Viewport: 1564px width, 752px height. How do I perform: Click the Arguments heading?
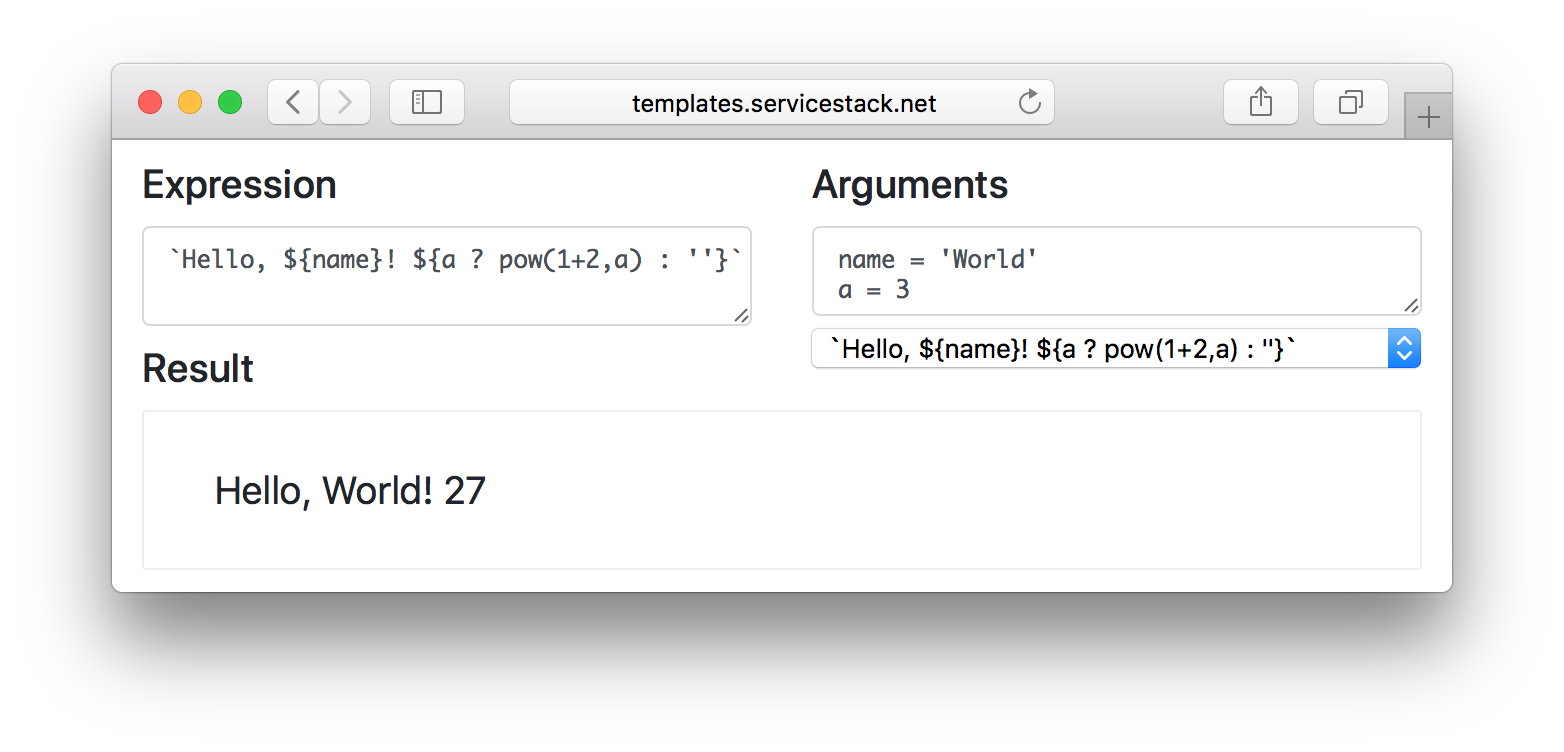pos(910,185)
